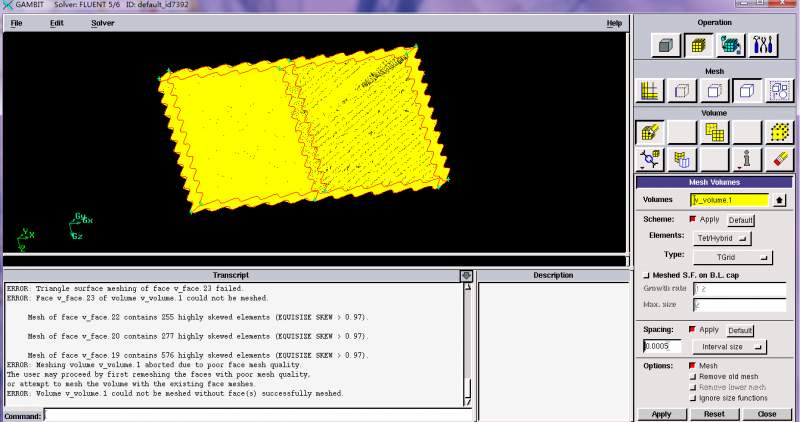
Task: Open the Zones operation icon
Action: 731,46
